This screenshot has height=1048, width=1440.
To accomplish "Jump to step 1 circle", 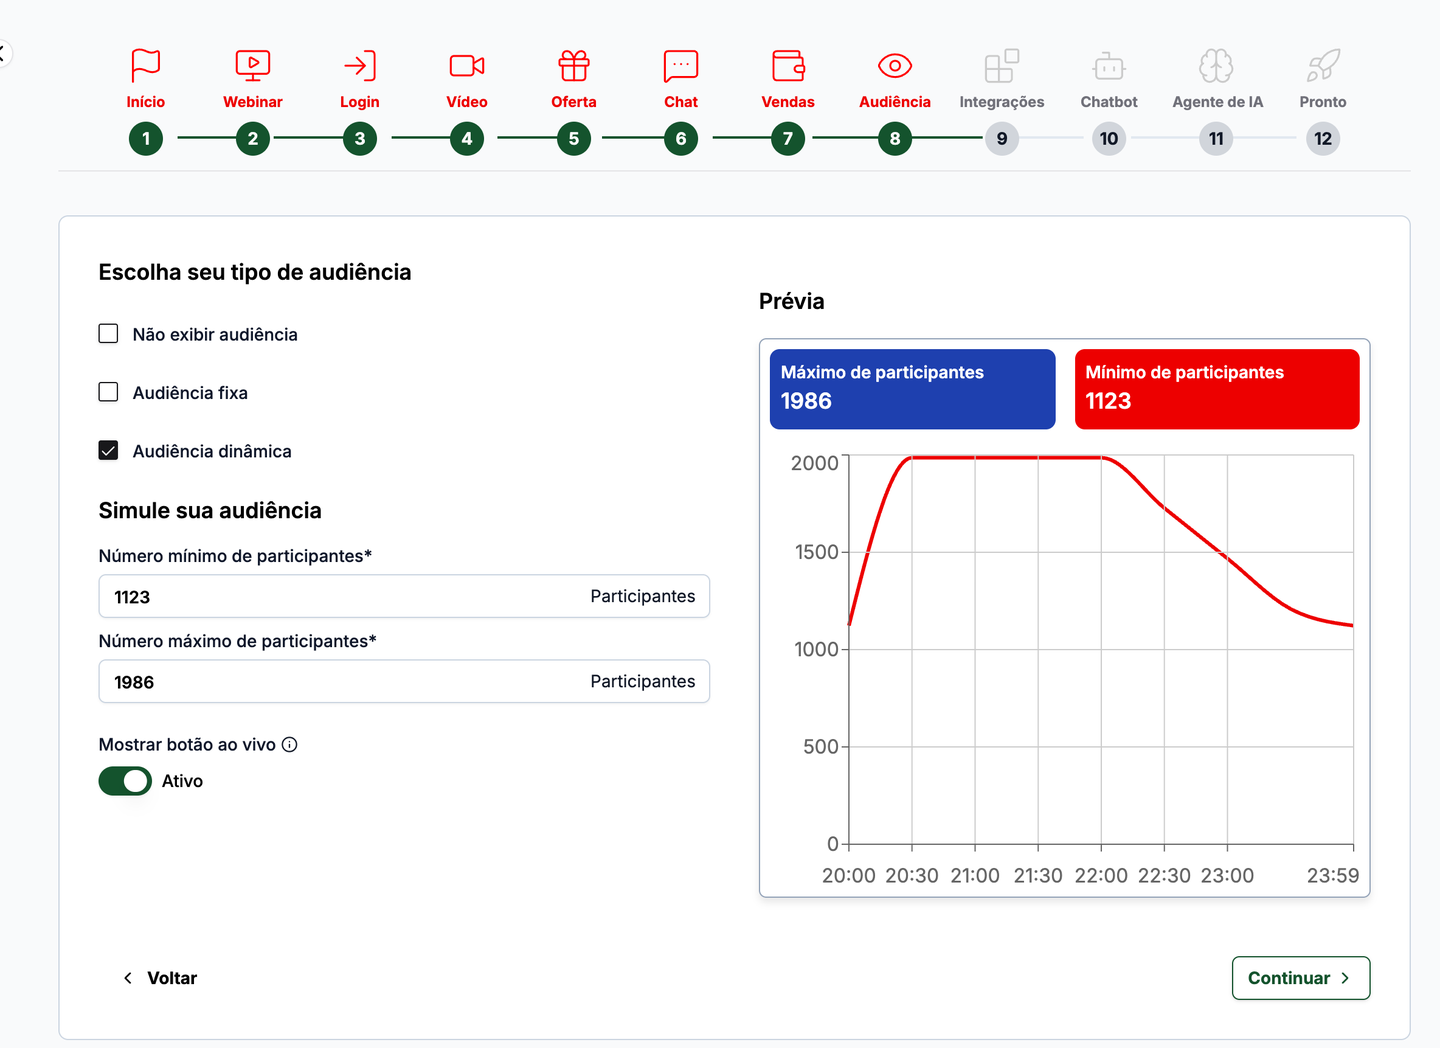I will point(146,139).
